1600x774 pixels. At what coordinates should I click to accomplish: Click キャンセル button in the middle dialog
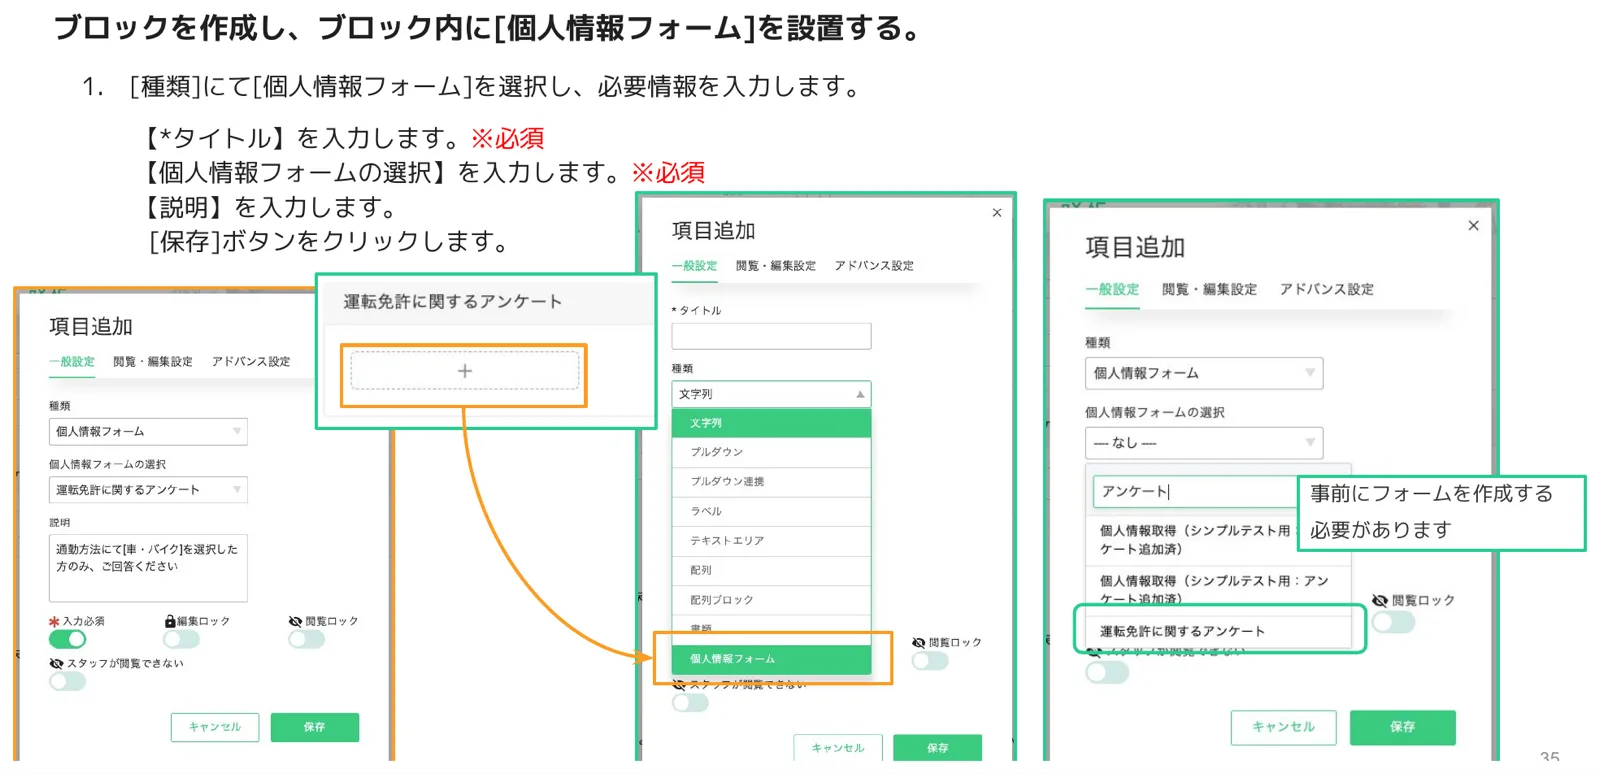click(838, 747)
